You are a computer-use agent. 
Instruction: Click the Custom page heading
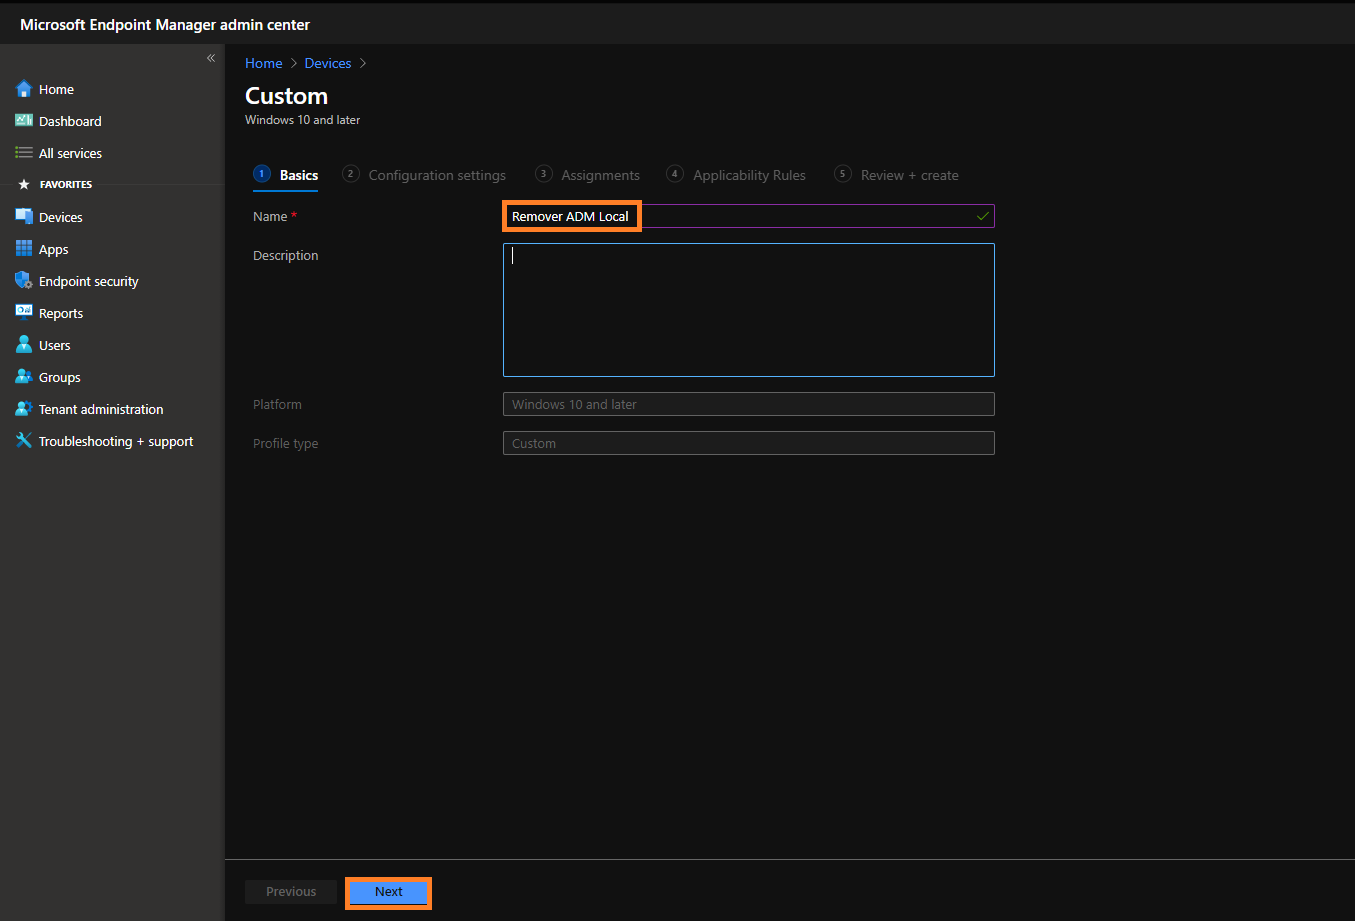(x=287, y=96)
